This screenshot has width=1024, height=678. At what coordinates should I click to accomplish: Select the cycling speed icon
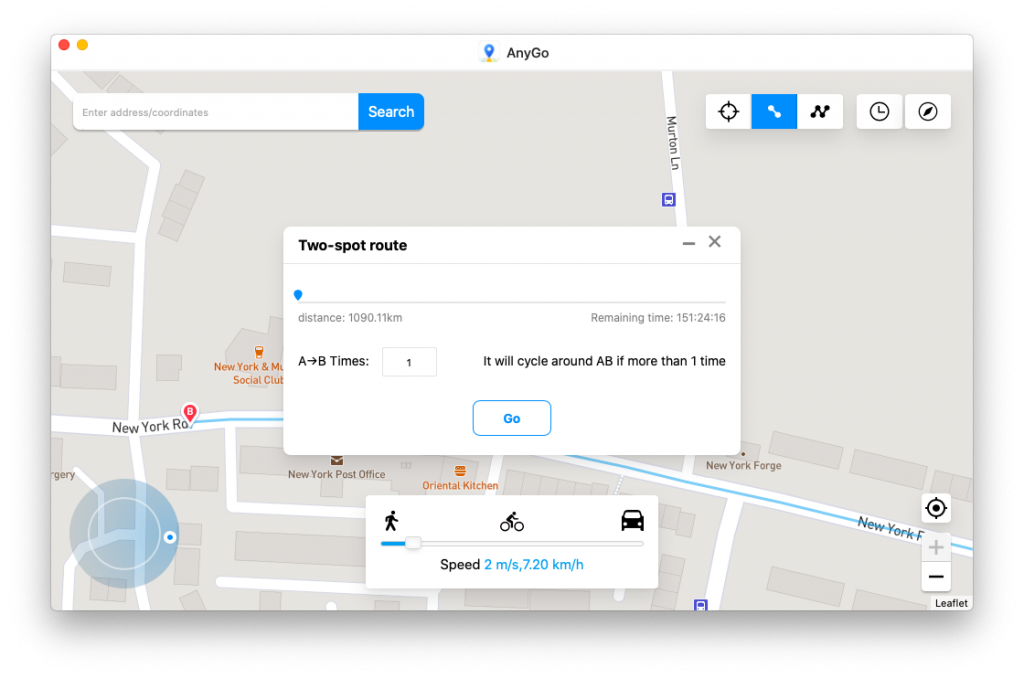point(512,520)
